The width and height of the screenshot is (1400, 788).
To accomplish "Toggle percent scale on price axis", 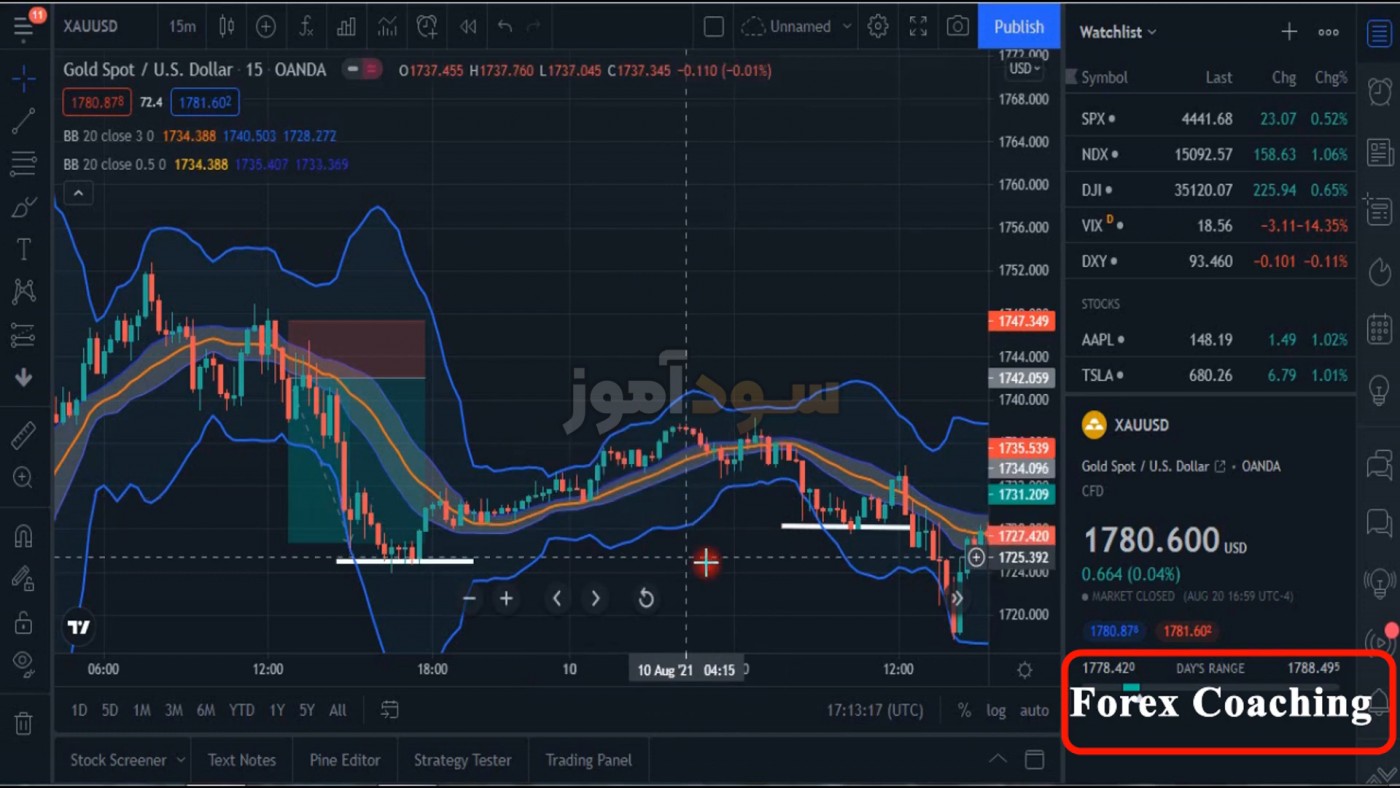I will click(x=964, y=710).
